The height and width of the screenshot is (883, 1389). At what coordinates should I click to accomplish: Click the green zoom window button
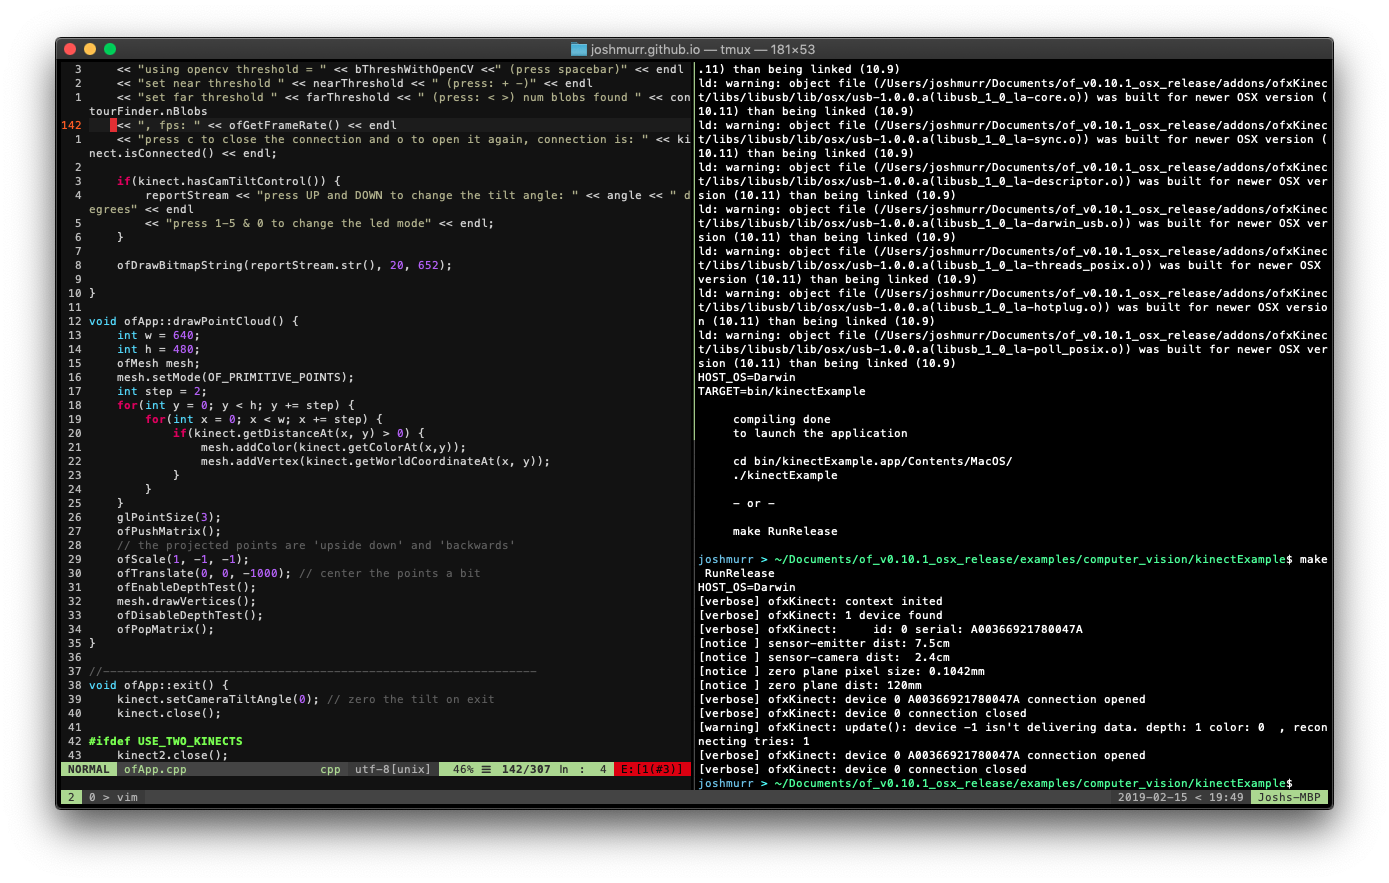tap(110, 49)
